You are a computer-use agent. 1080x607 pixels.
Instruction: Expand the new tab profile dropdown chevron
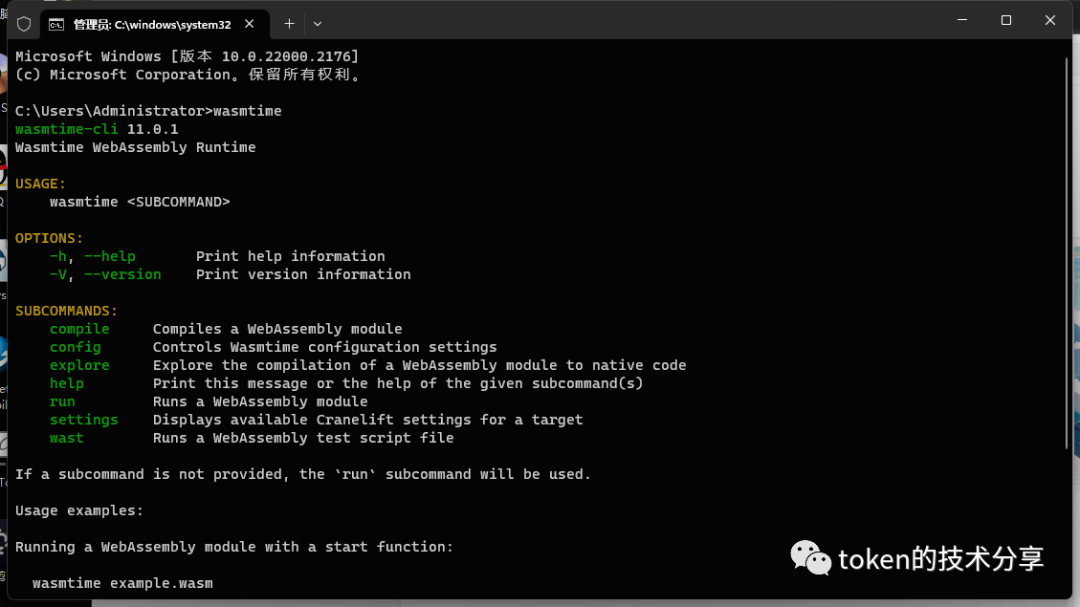(x=318, y=24)
